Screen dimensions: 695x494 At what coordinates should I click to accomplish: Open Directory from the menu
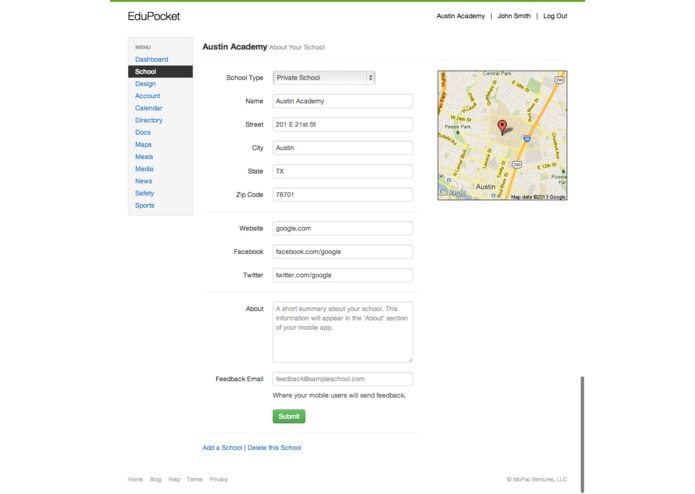click(148, 120)
